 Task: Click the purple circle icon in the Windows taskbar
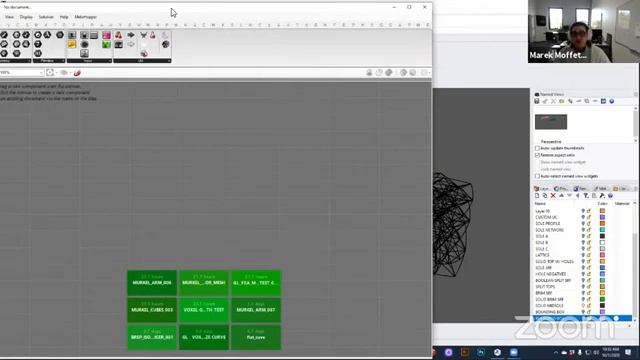pyautogui.click(x=449, y=352)
